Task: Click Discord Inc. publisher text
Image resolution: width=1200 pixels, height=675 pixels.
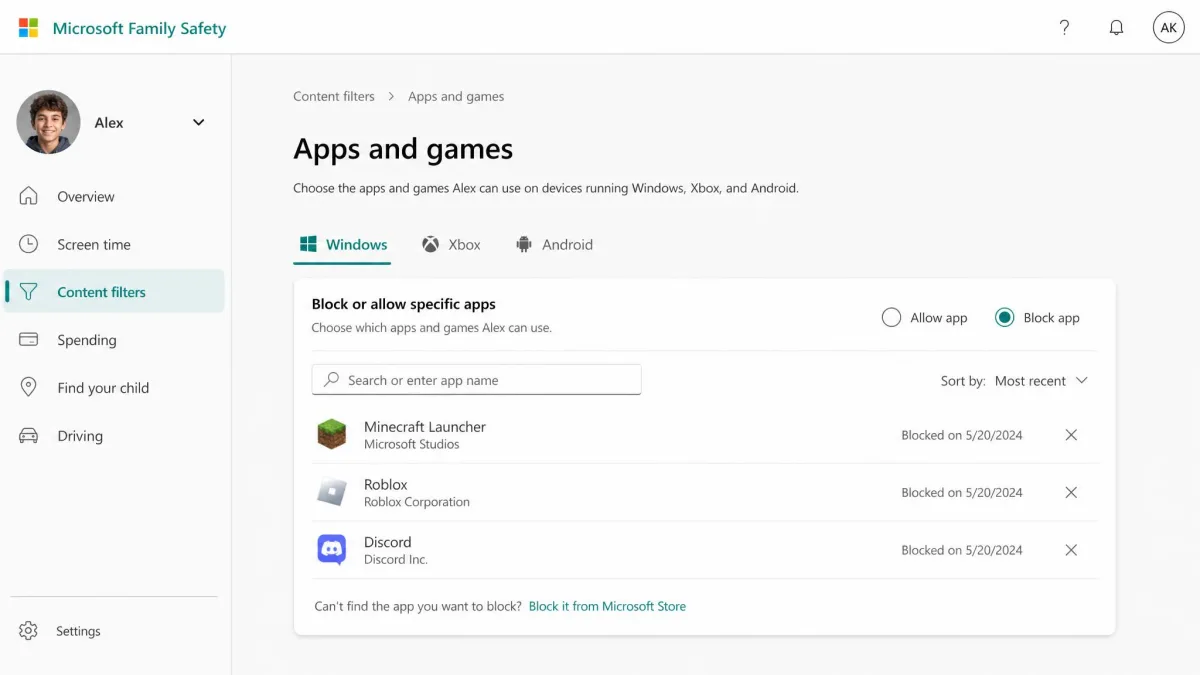Action: [x=396, y=560]
